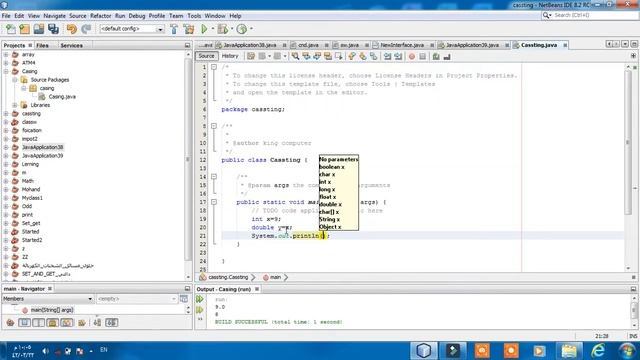Click the Clean and Build icon
The height and width of the screenshot is (360, 640).
(x=189, y=29)
